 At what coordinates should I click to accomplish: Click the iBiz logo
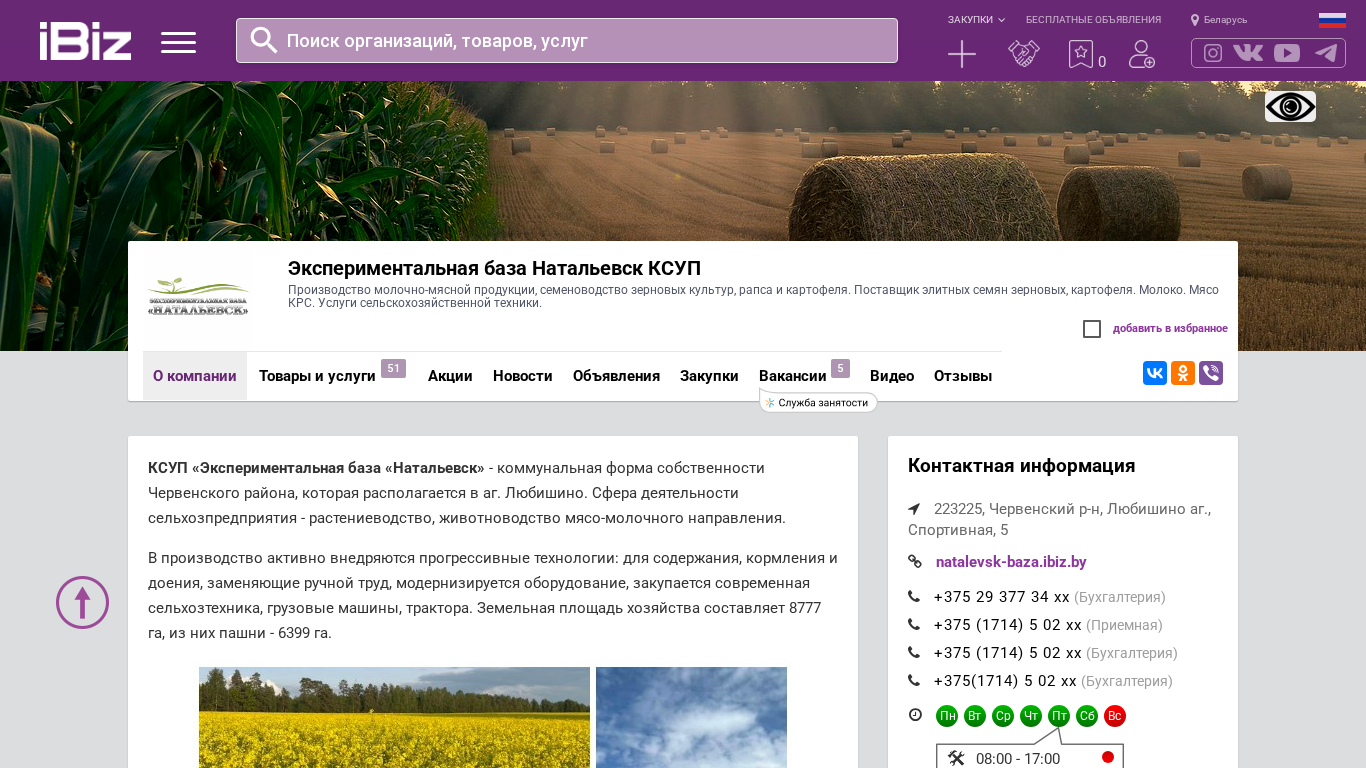click(x=85, y=41)
